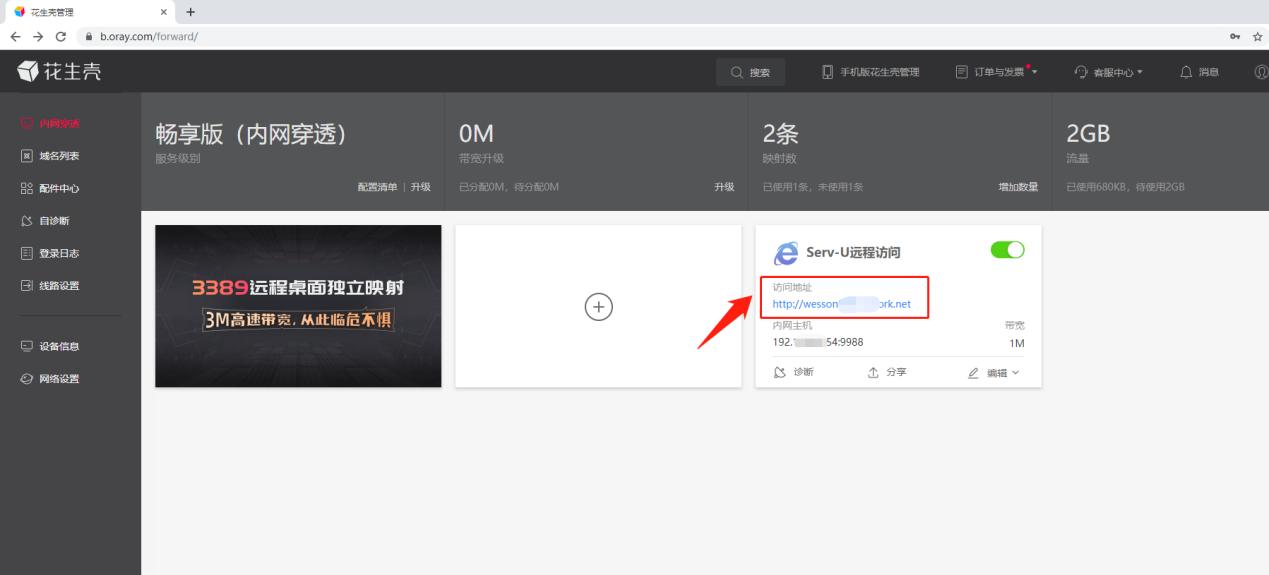Expand the 编辑 dropdown on Serv-U card
Image resolution: width=1269 pixels, height=575 pixels.
coord(993,372)
